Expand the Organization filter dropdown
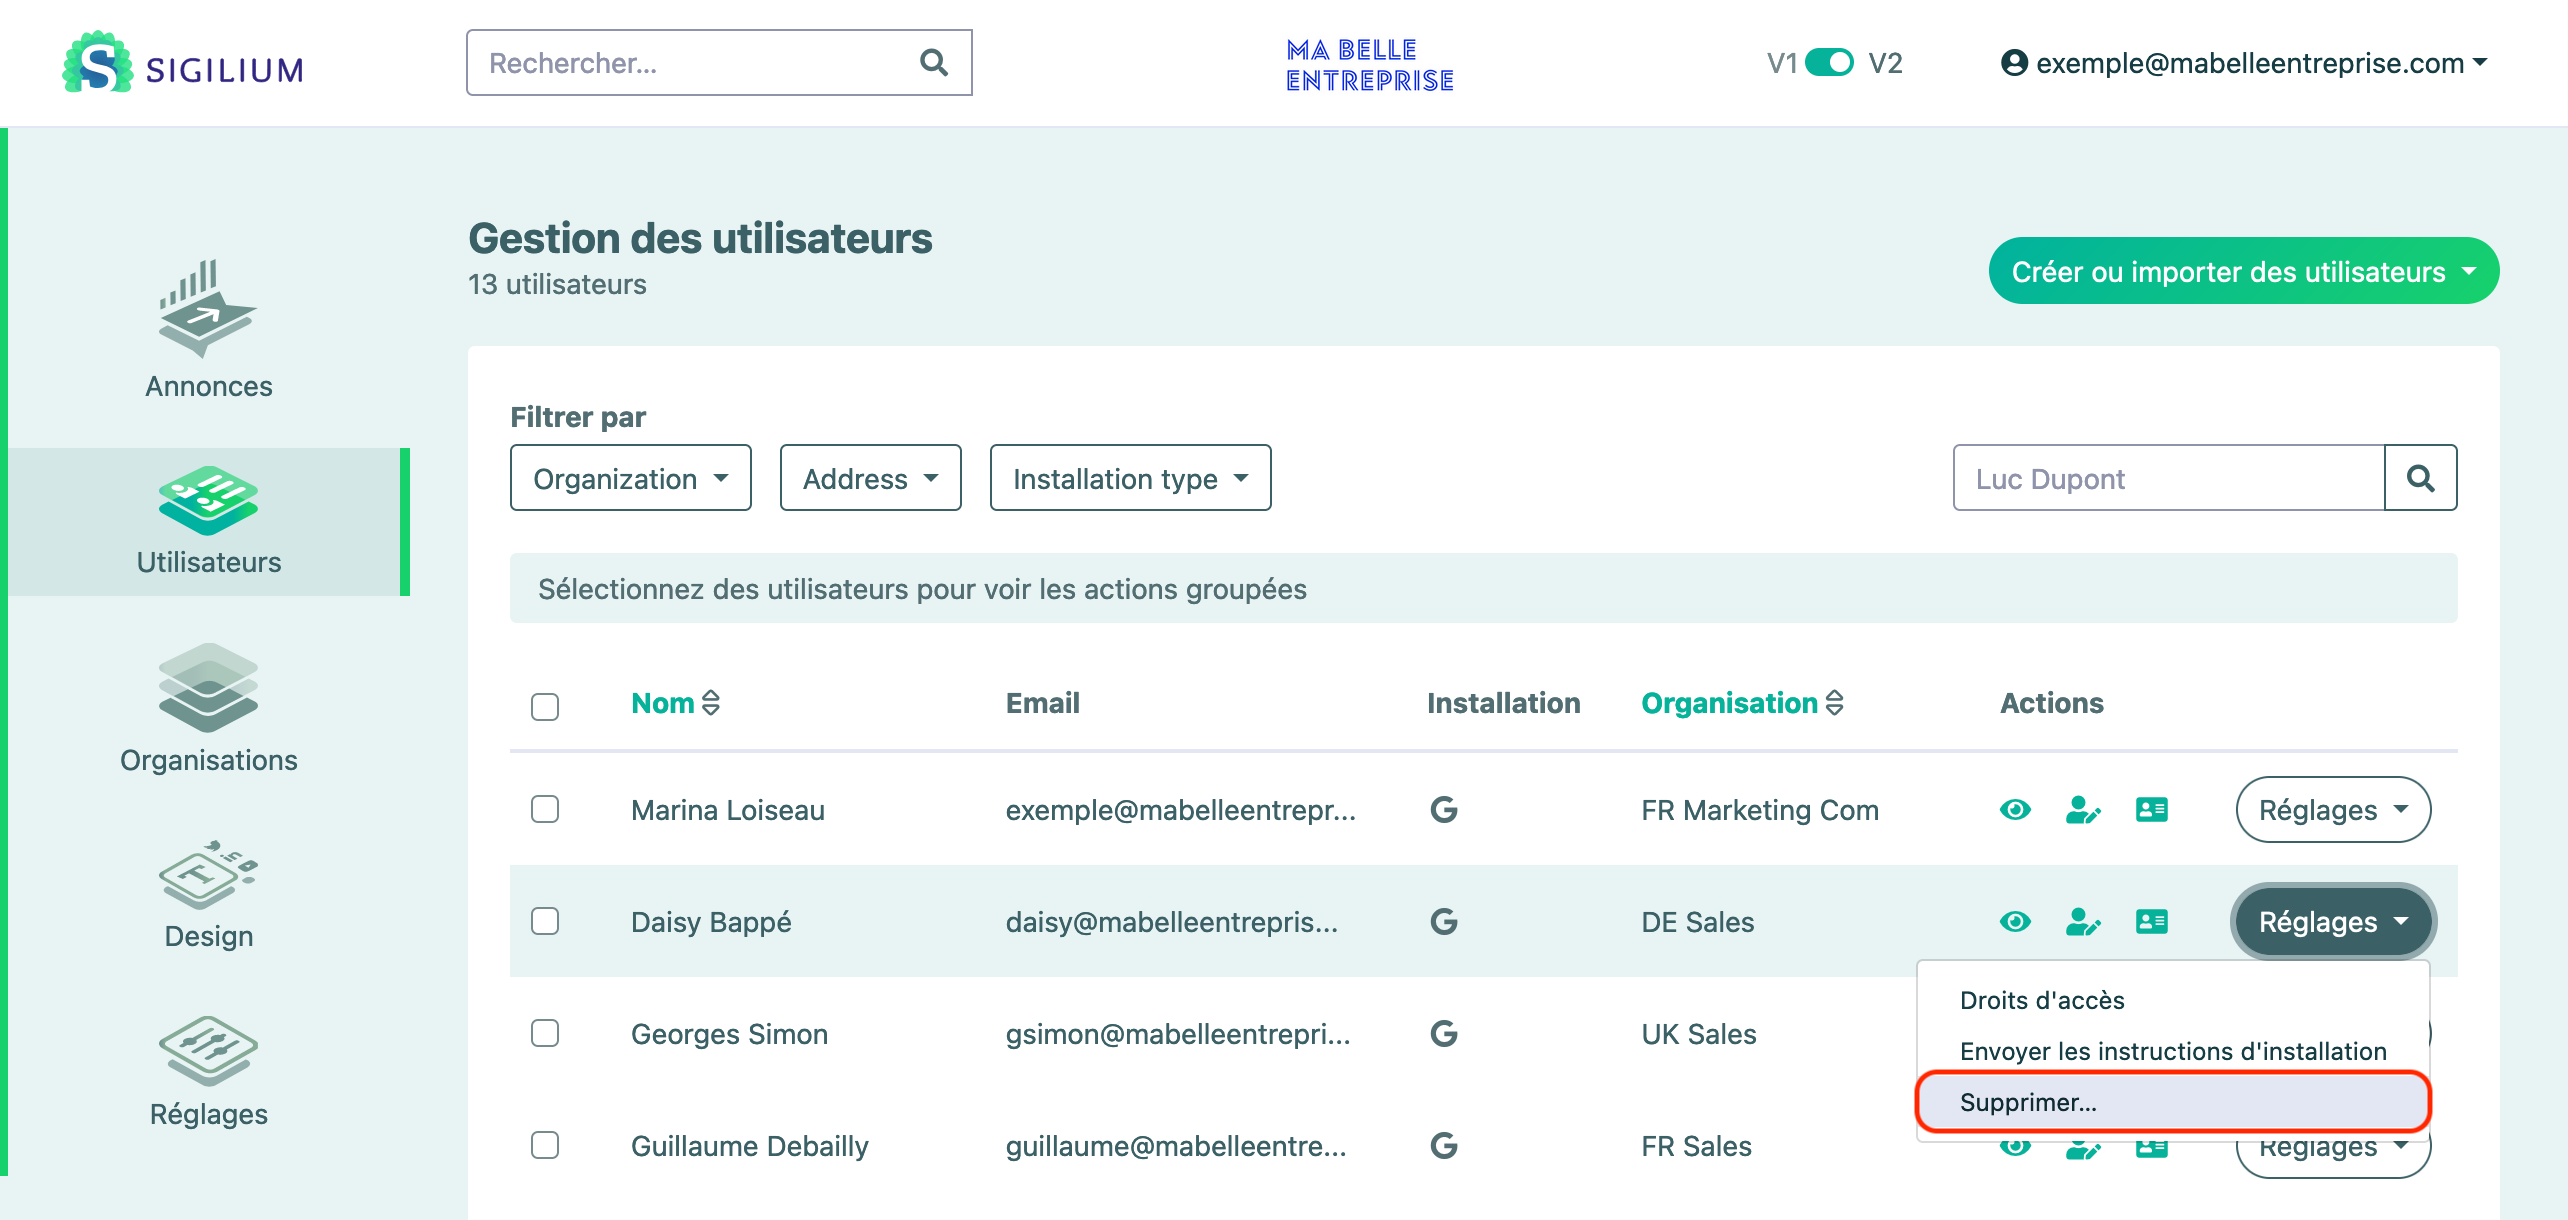The image size is (2568, 1220). (630, 478)
